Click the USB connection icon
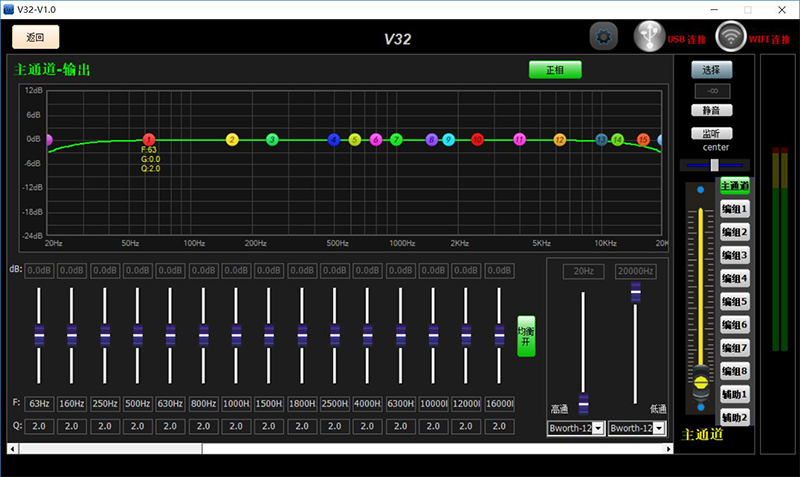The width and height of the screenshot is (800, 477). (649, 37)
